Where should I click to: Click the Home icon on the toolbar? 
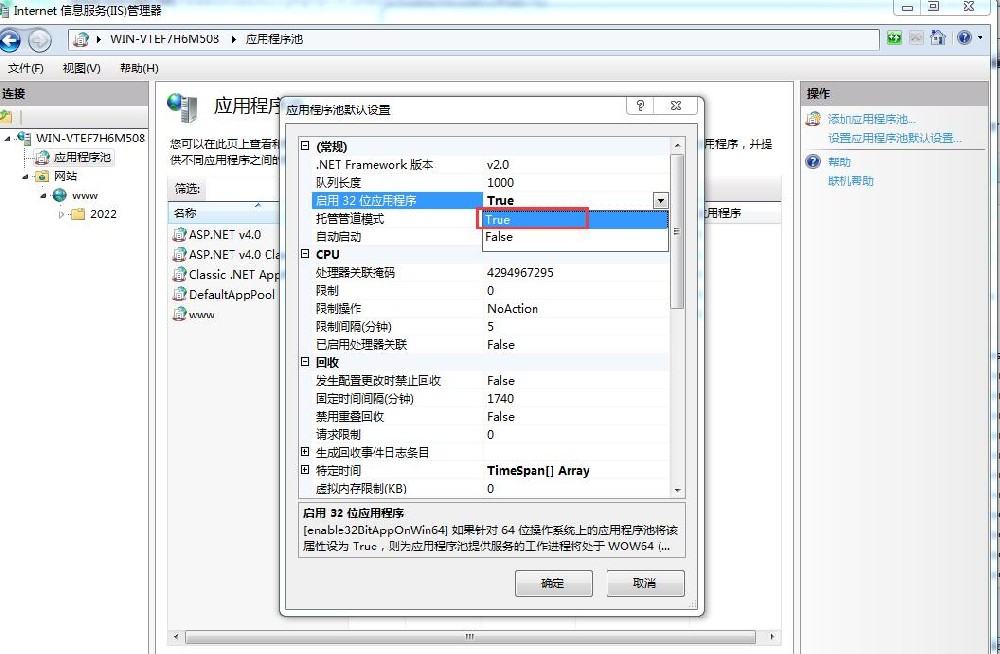click(937, 37)
